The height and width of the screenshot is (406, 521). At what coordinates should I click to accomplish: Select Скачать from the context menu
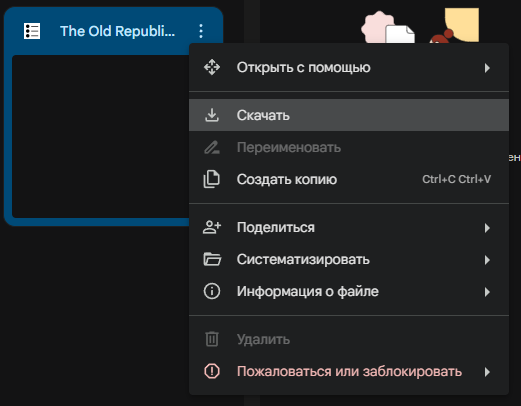click(x=349, y=115)
